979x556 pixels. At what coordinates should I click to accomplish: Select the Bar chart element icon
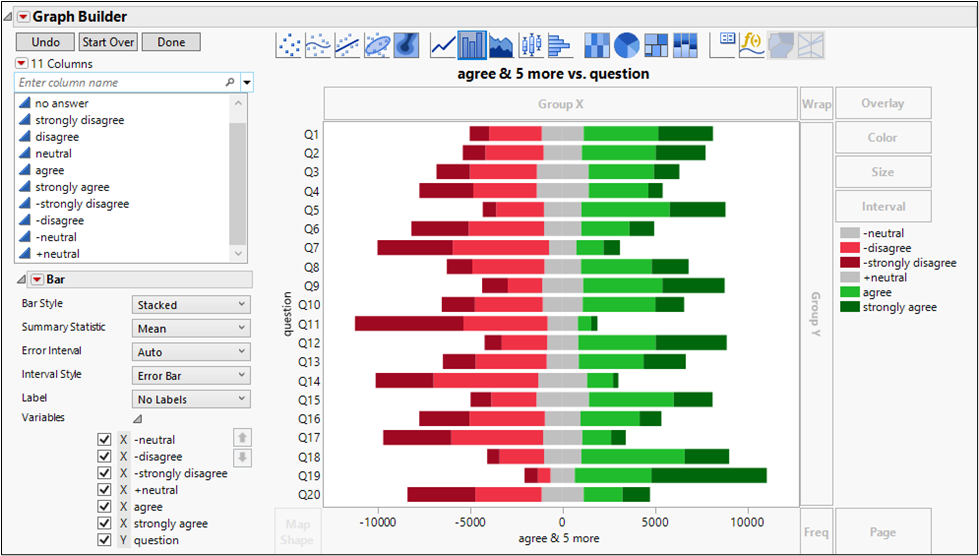pos(472,45)
